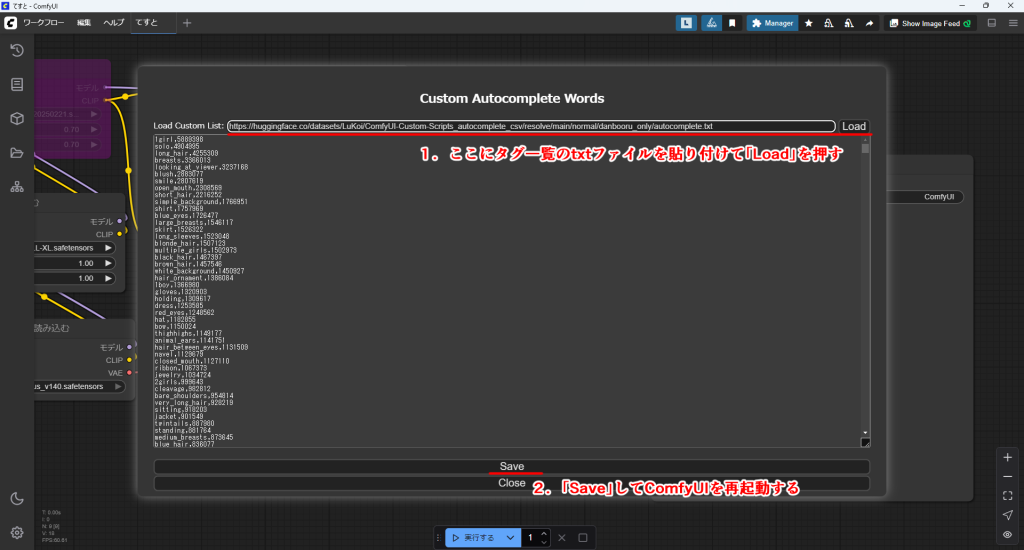This screenshot has height=550, width=1024.
Task: Open the ワークフロー menu
Action: 44,23
